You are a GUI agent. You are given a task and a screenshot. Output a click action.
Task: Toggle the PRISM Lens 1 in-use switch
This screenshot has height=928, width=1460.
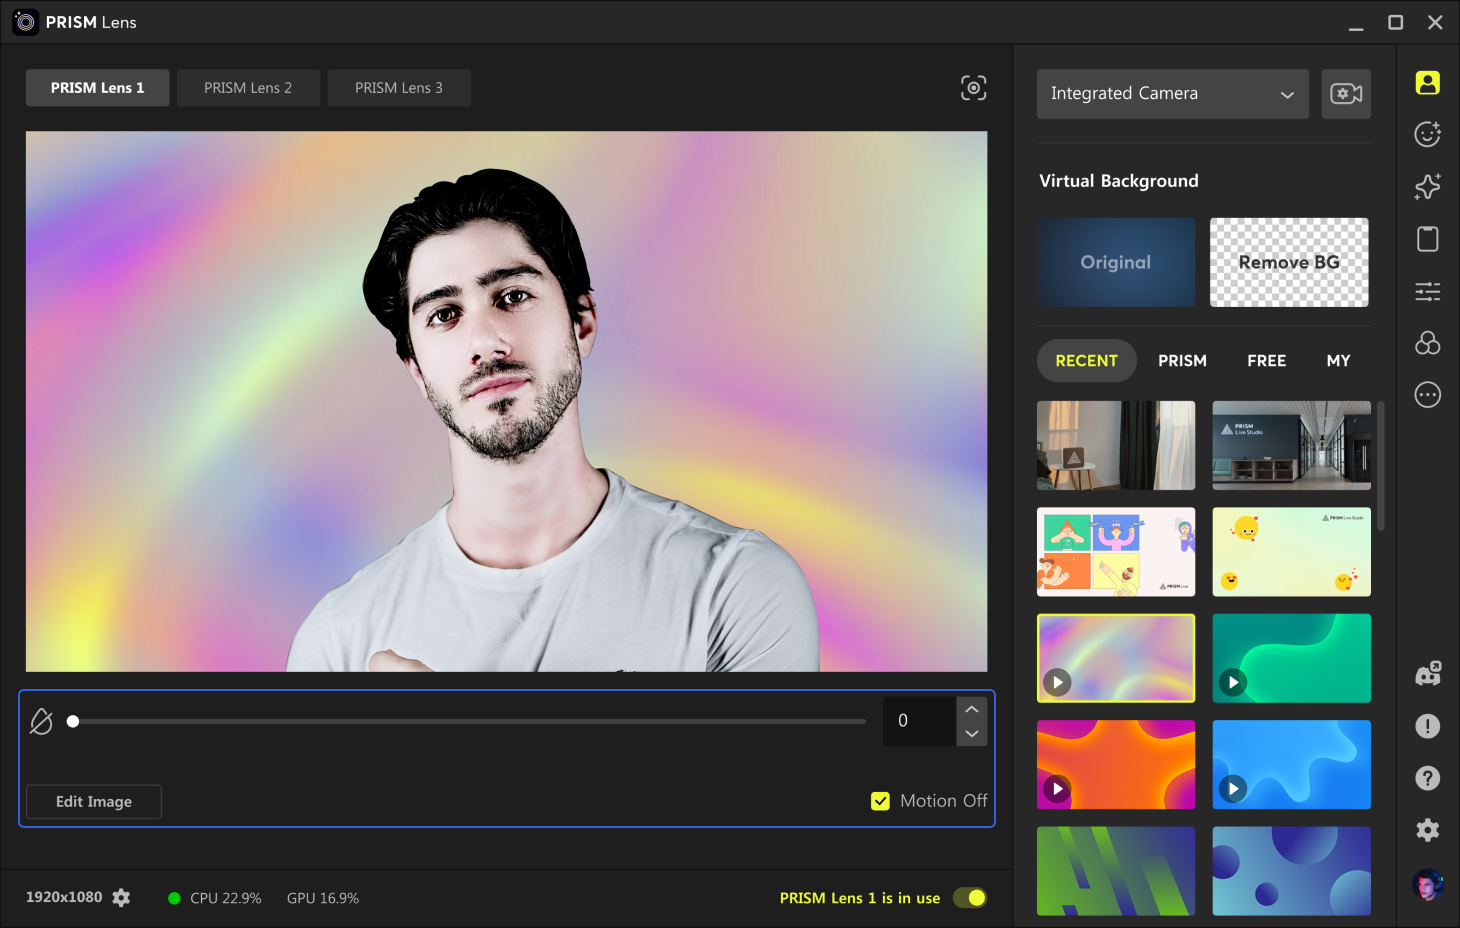pos(970,898)
